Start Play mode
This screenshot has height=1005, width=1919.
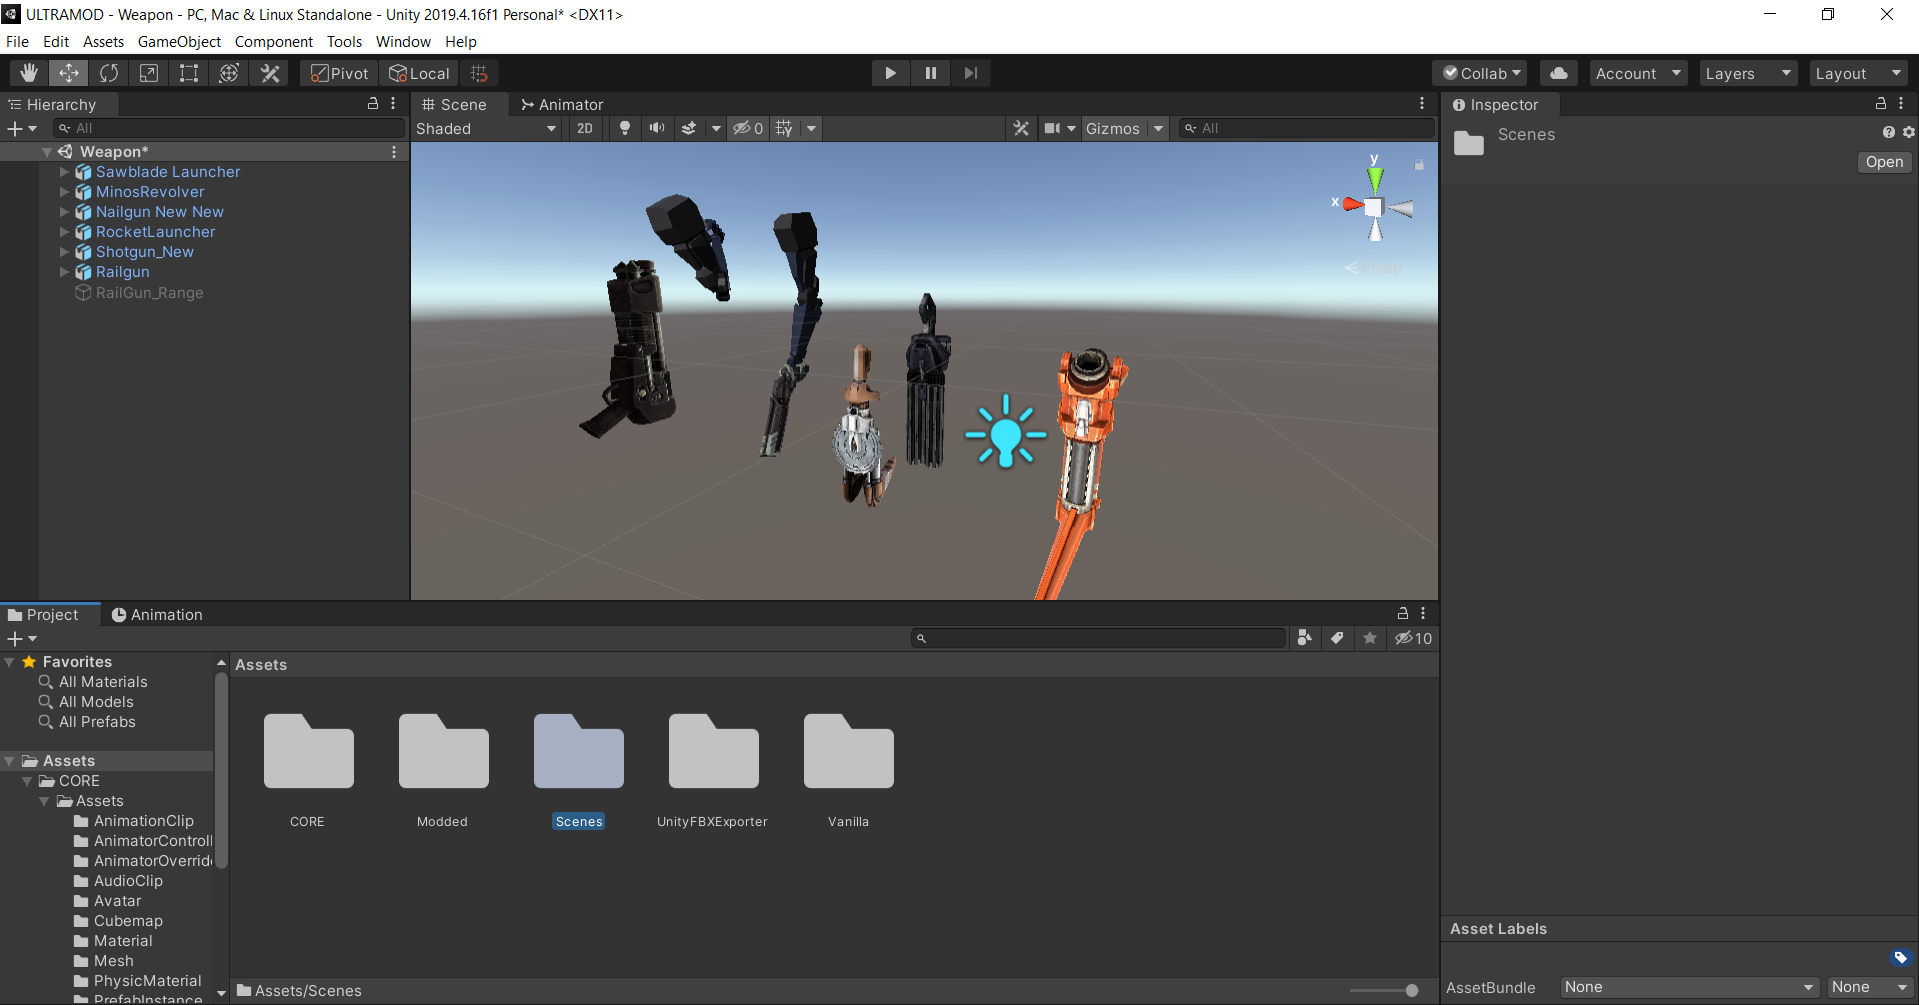pyautogui.click(x=890, y=73)
